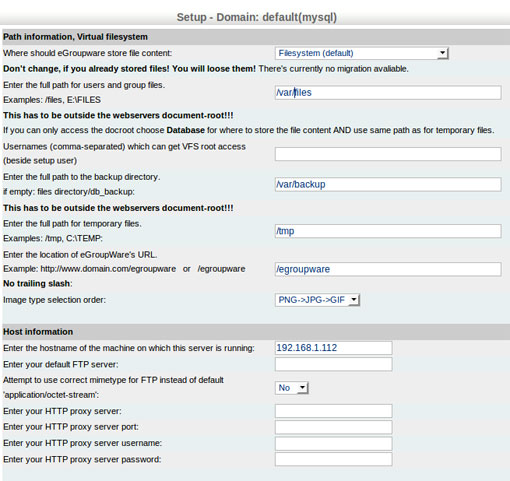Focus the HTTP proxy server input field
This screenshot has height=481, width=510.
[x=334, y=411]
